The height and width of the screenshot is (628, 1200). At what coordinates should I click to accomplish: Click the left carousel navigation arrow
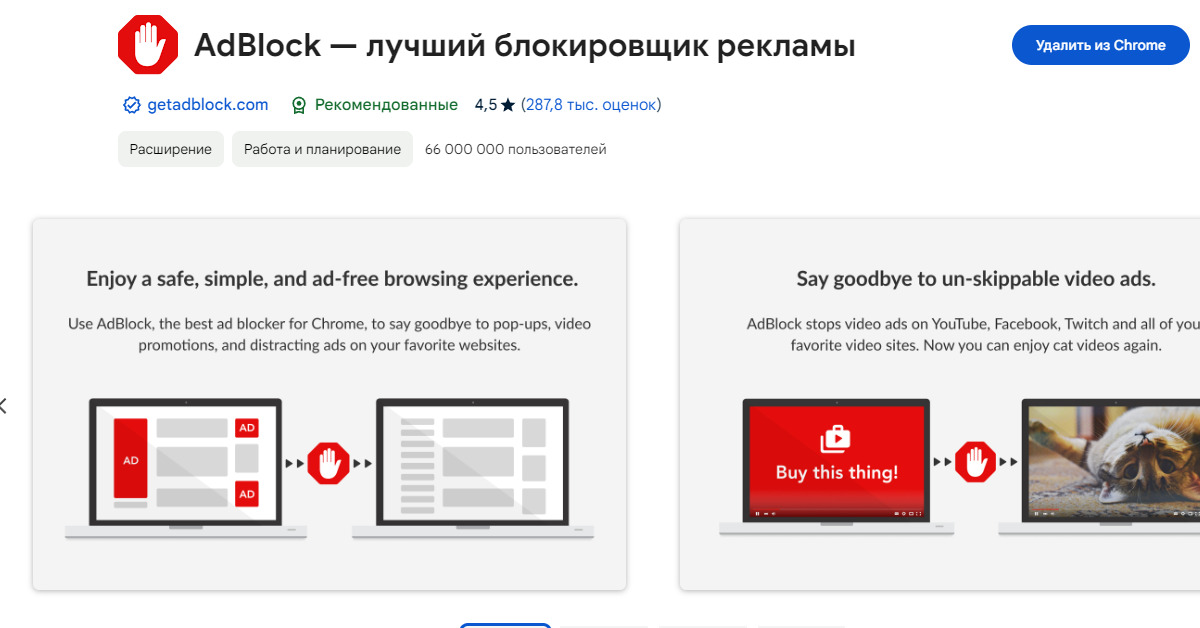[x=4, y=406]
